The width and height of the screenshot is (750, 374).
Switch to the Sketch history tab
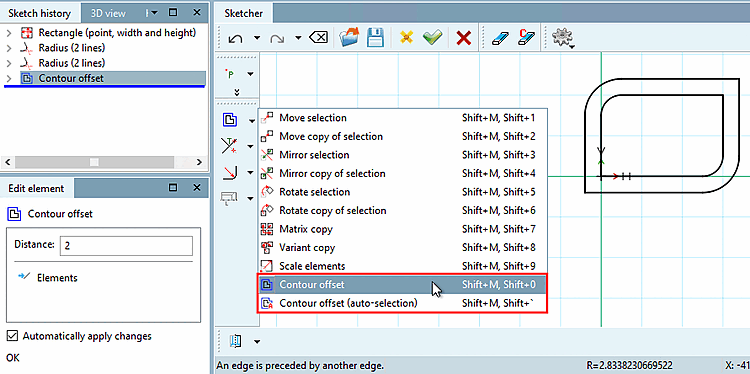pos(40,13)
